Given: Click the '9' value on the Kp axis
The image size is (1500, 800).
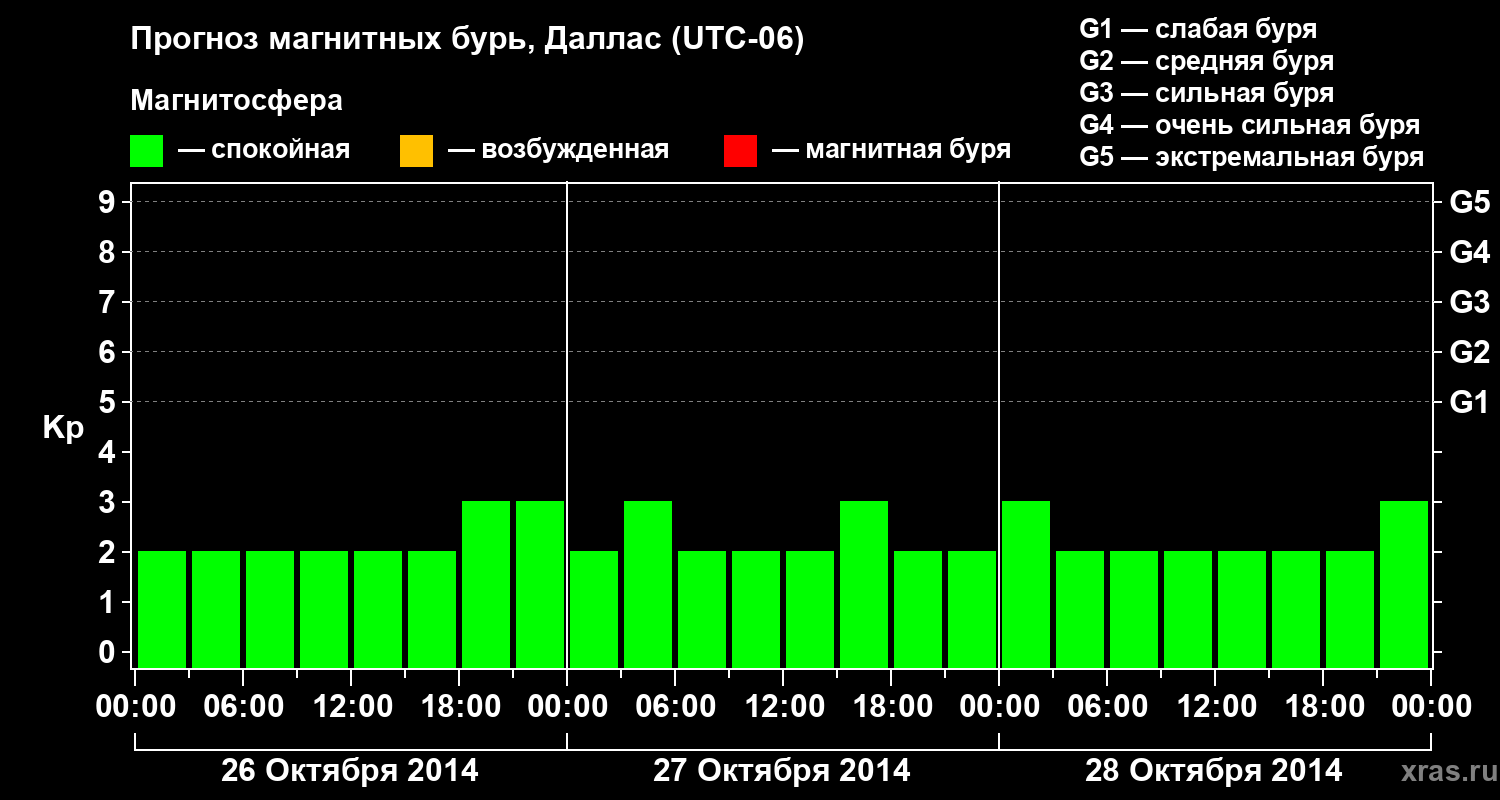Looking at the screenshot, I should [109, 203].
